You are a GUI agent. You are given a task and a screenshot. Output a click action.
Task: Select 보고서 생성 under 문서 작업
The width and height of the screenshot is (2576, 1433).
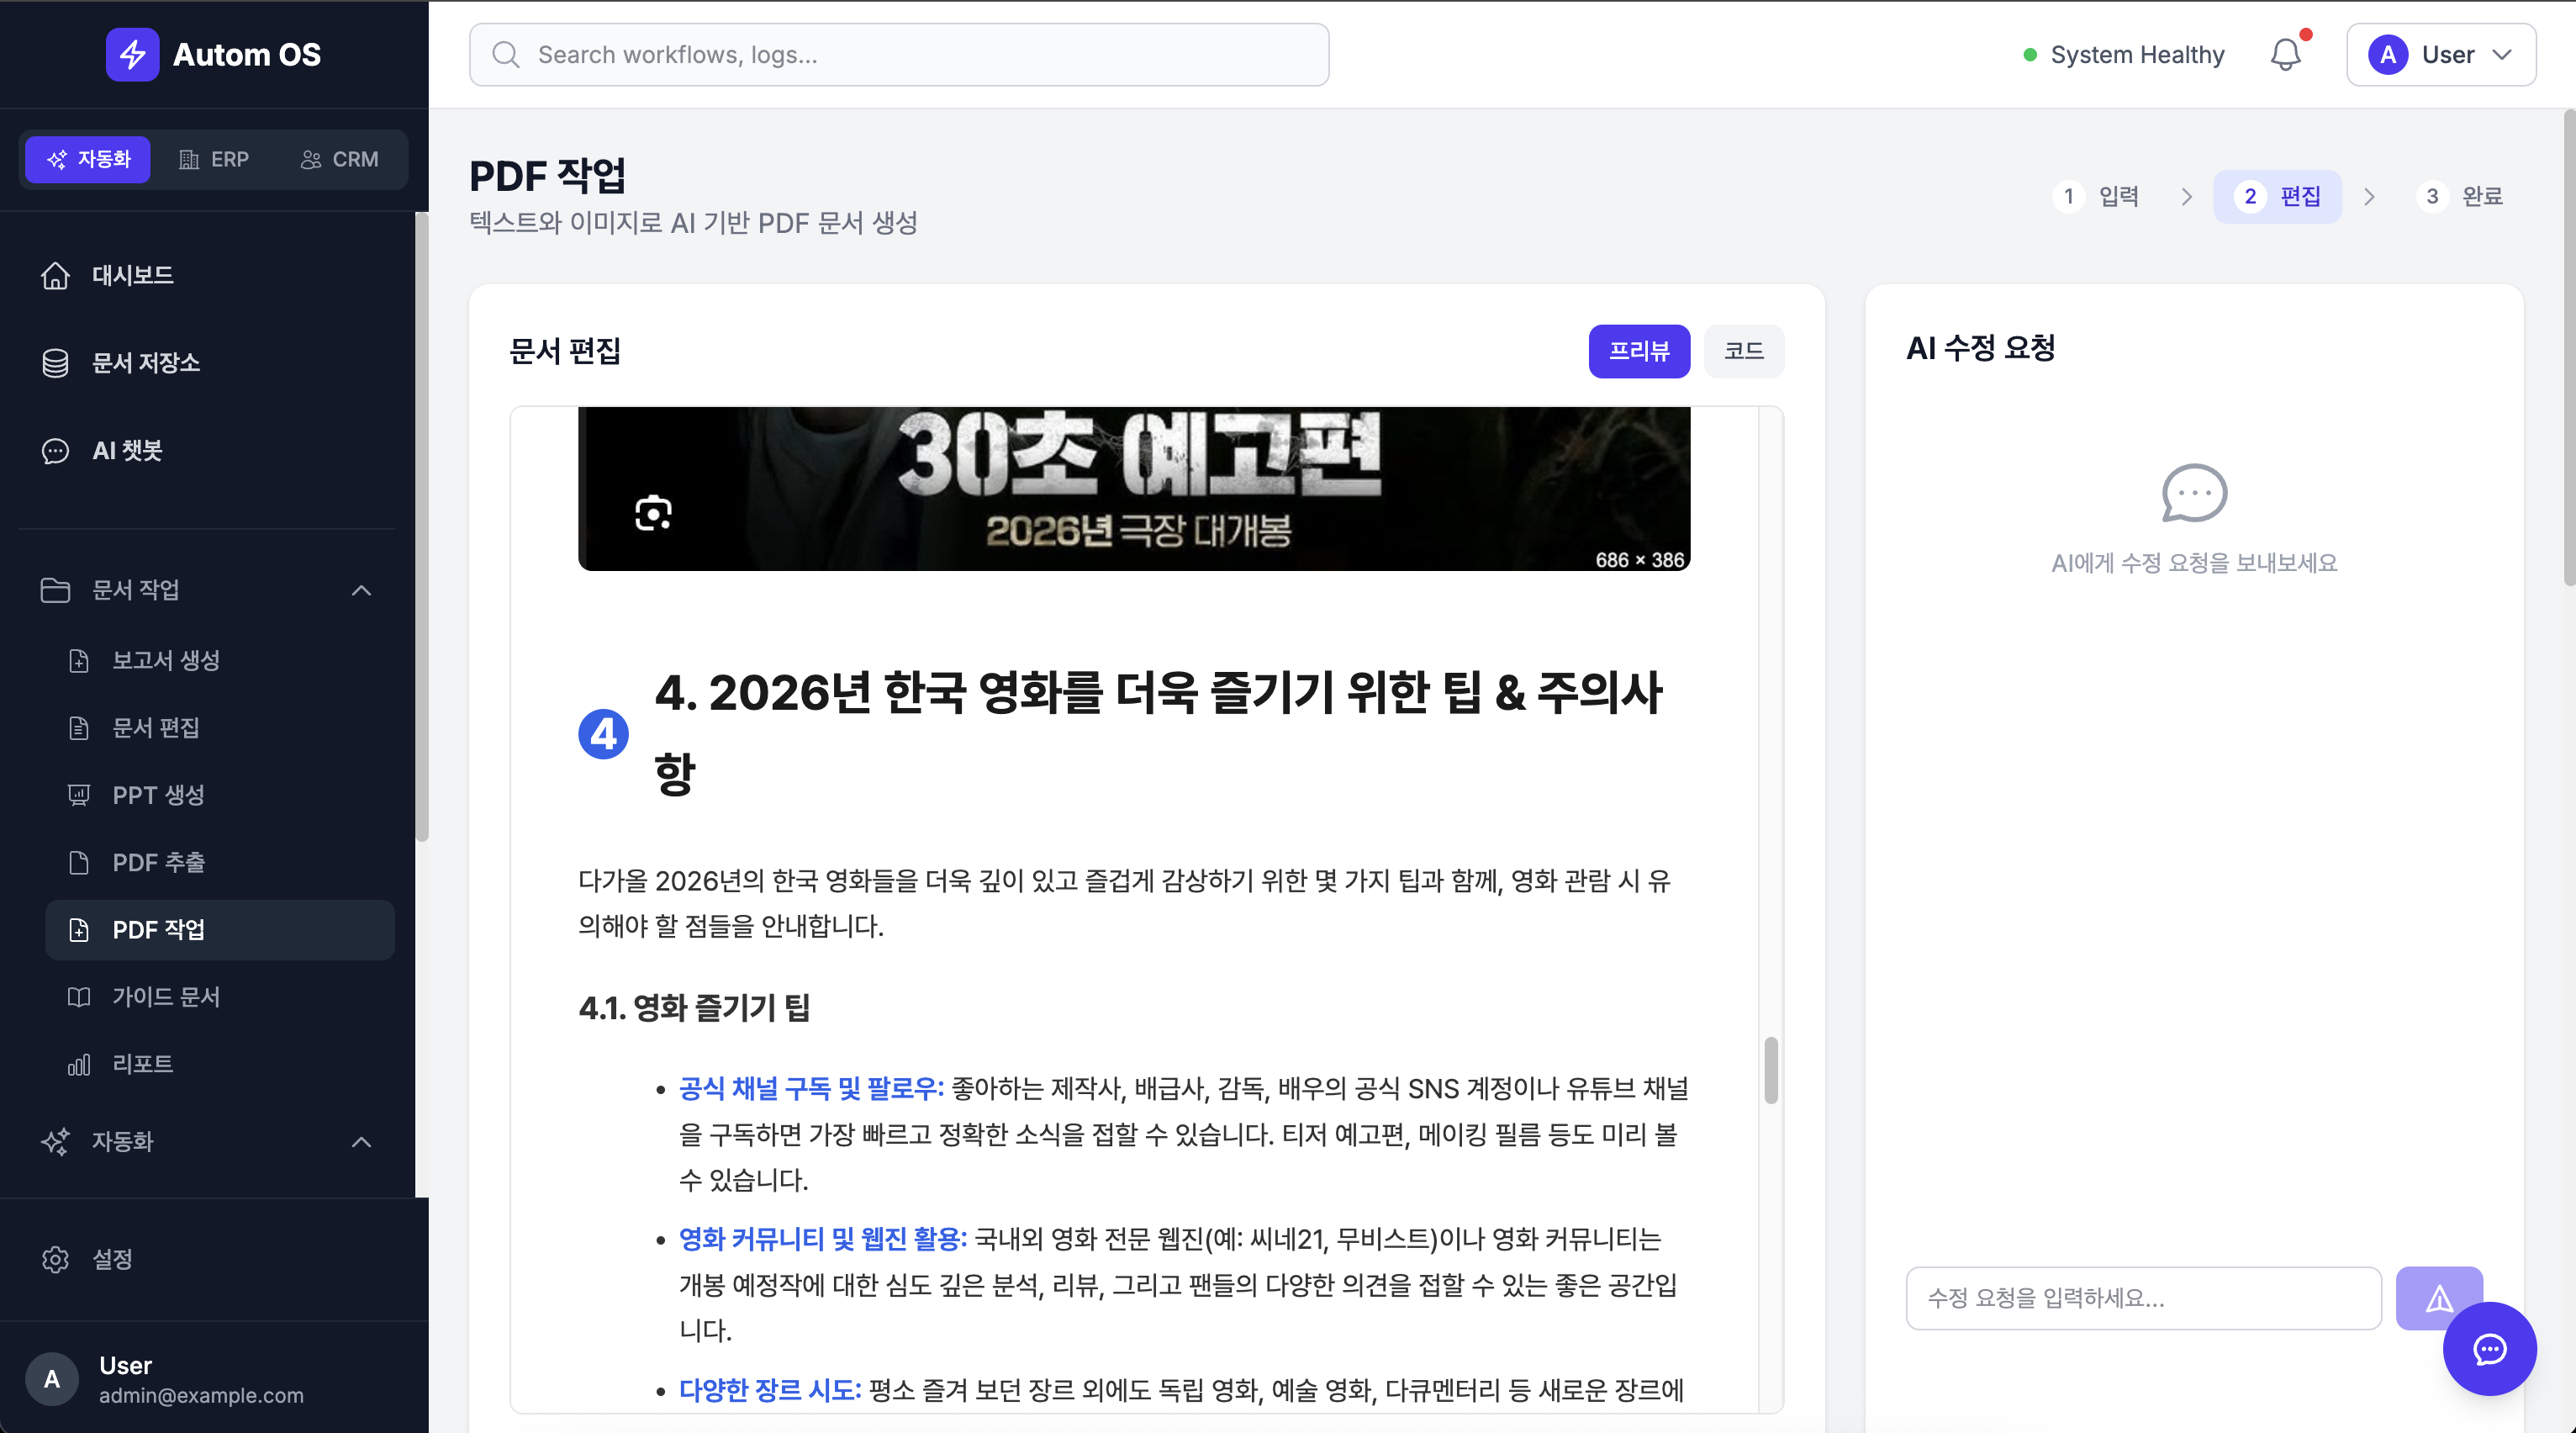click(166, 659)
